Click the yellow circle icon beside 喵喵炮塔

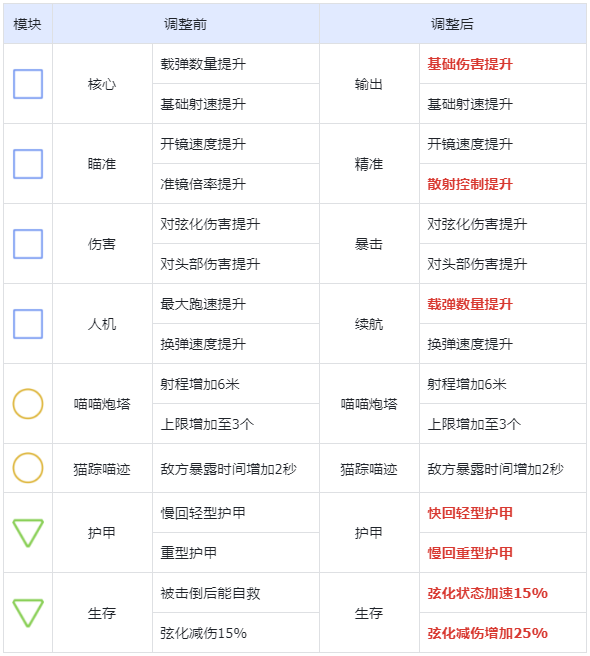(x=28, y=404)
